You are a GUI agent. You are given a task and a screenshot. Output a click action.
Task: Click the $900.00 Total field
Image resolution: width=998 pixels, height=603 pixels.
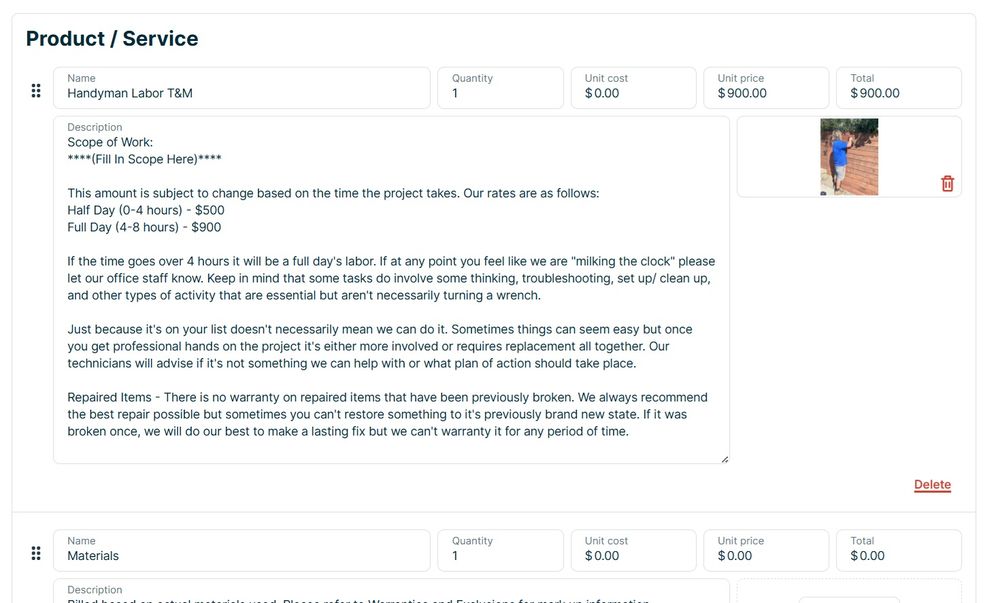tap(899, 93)
